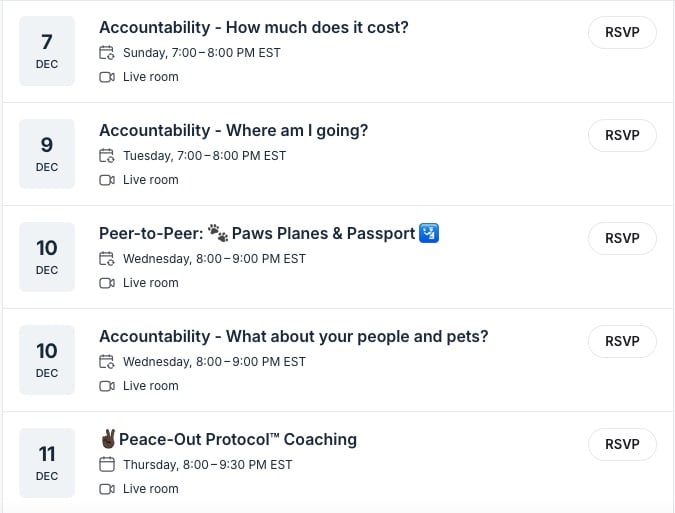Click calendar icon beside Thursday 8:00–9:30 PM

coord(107,465)
